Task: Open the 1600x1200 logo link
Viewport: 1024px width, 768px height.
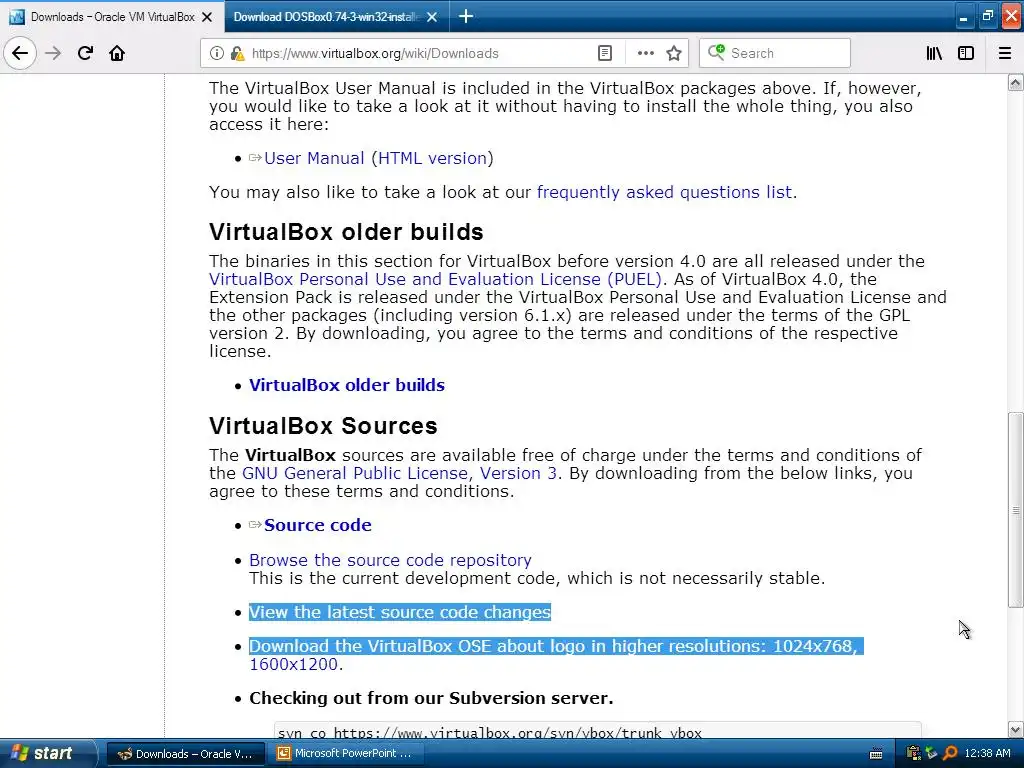Action: point(293,664)
